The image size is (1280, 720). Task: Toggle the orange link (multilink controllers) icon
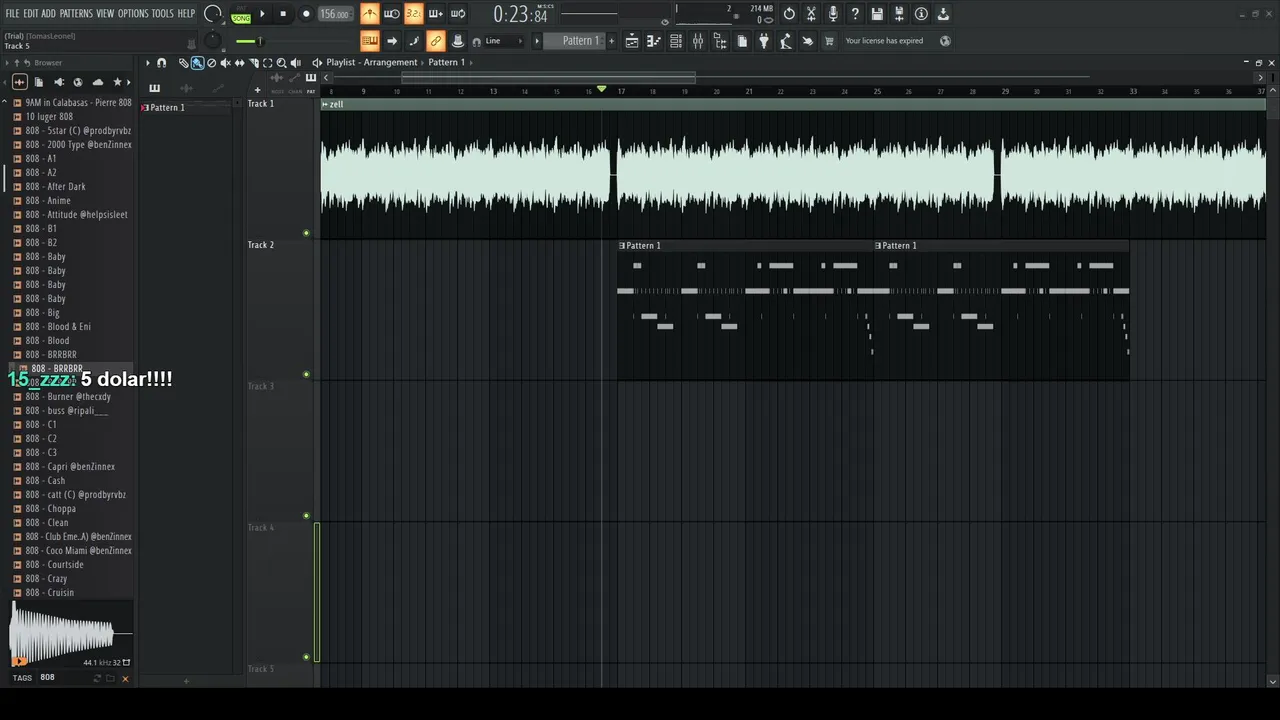point(435,41)
